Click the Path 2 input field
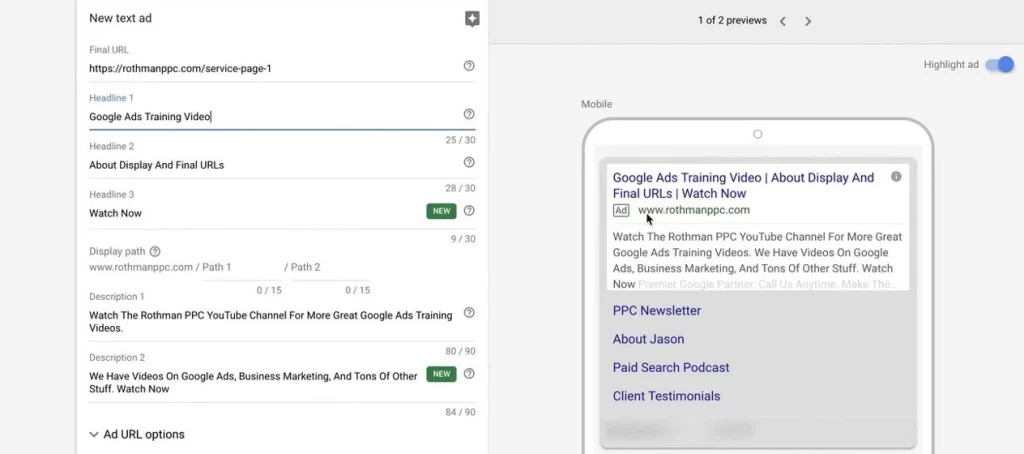The width and height of the screenshot is (1024, 454). (x=330, y=267)
